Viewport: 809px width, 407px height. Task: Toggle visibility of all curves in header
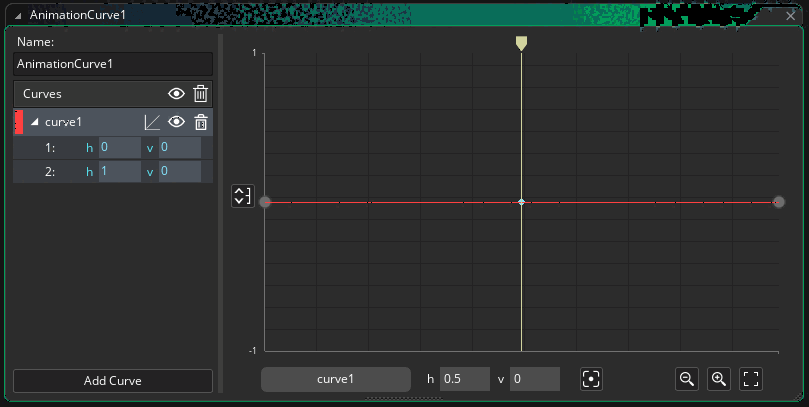point(176,93)
